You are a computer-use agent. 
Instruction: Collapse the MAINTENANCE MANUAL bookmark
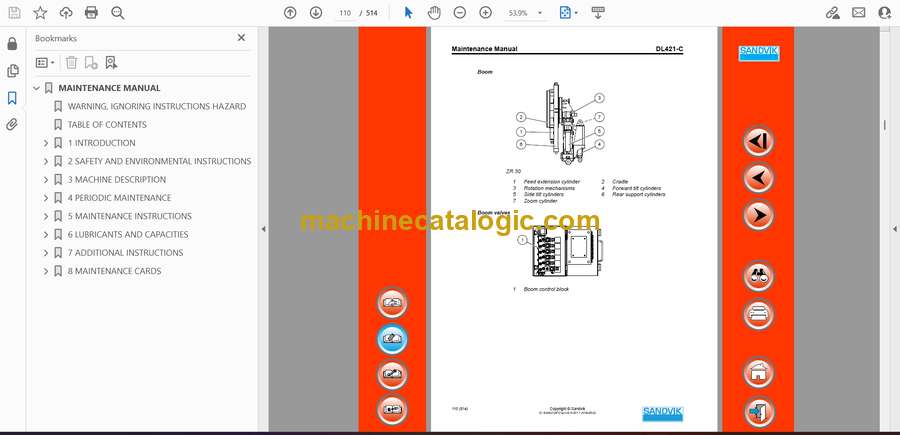tap(37, 88)
